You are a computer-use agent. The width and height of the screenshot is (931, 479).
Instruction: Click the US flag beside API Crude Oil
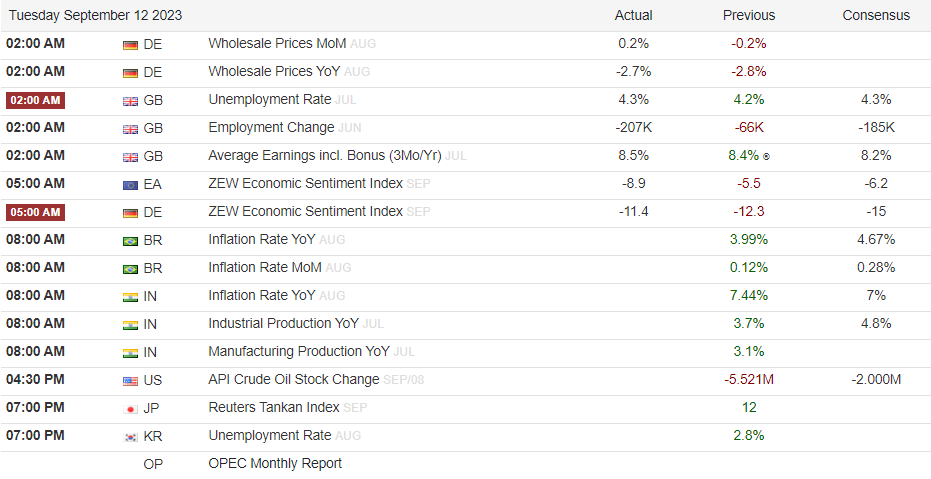pos(130,380)
